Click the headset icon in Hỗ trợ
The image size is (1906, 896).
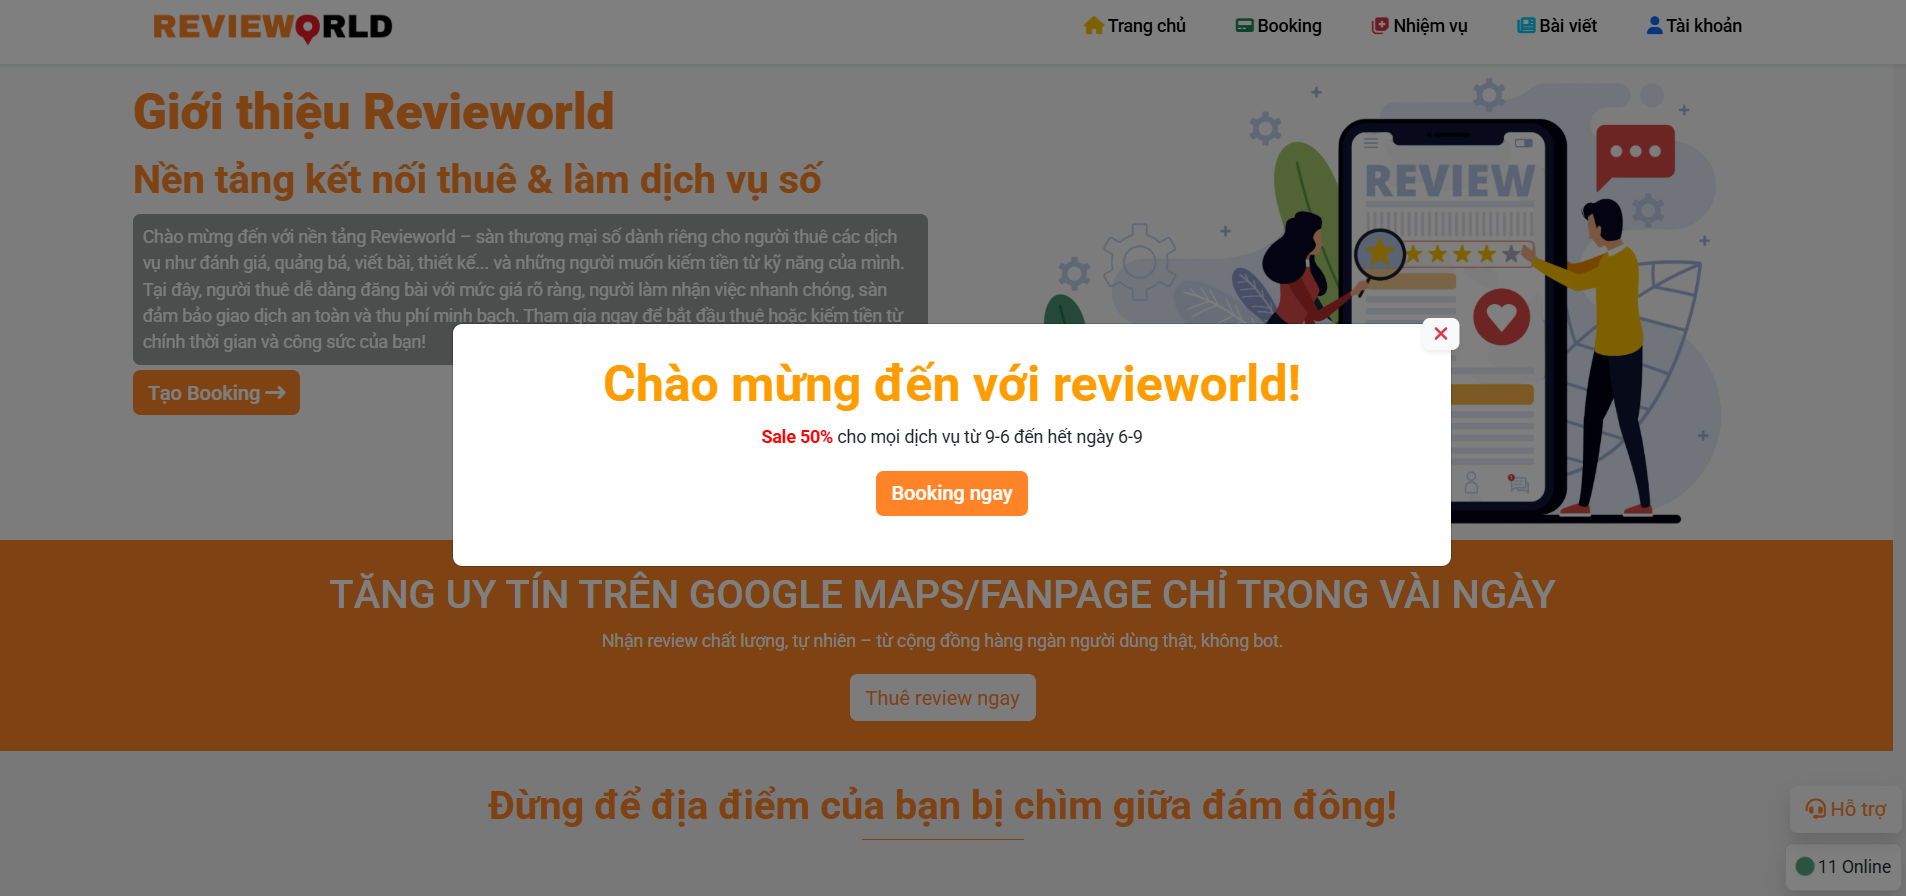pyautogui.click(x=1815, y=809)
